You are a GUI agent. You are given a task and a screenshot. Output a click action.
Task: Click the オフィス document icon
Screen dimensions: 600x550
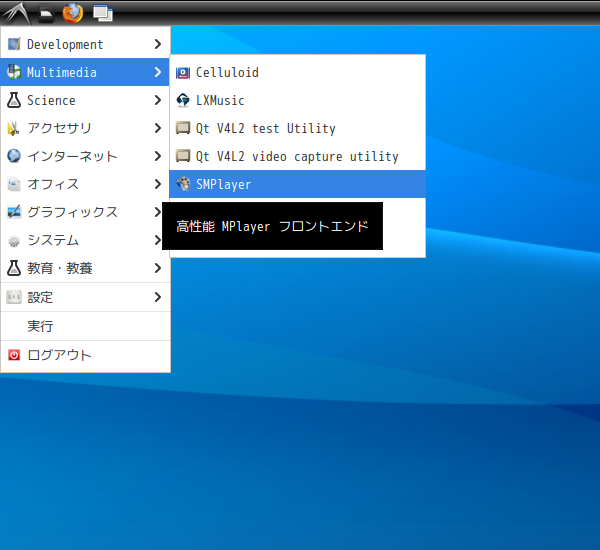point(14,184)
